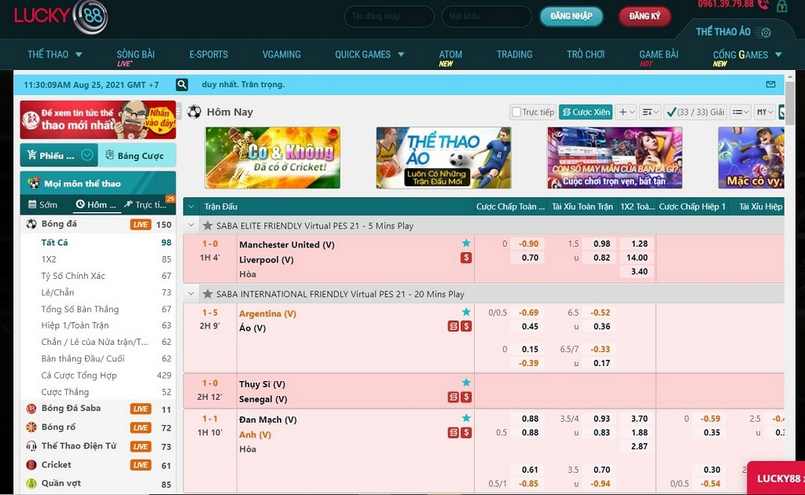Collapse all matches via Trận Đấu chevron
The height and width of the screenshot is (495, 805).
pyautogui.click(x=191, y=206)
